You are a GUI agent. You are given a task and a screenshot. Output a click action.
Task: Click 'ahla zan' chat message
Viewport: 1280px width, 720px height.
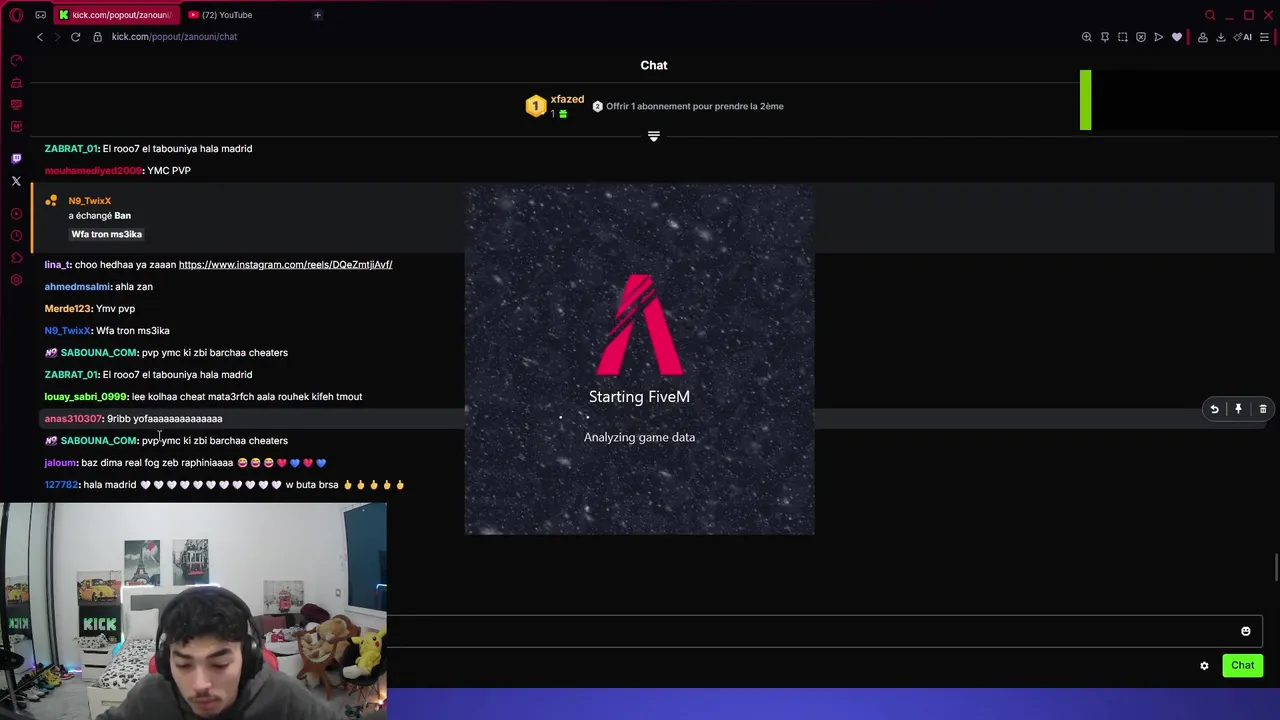134,287
